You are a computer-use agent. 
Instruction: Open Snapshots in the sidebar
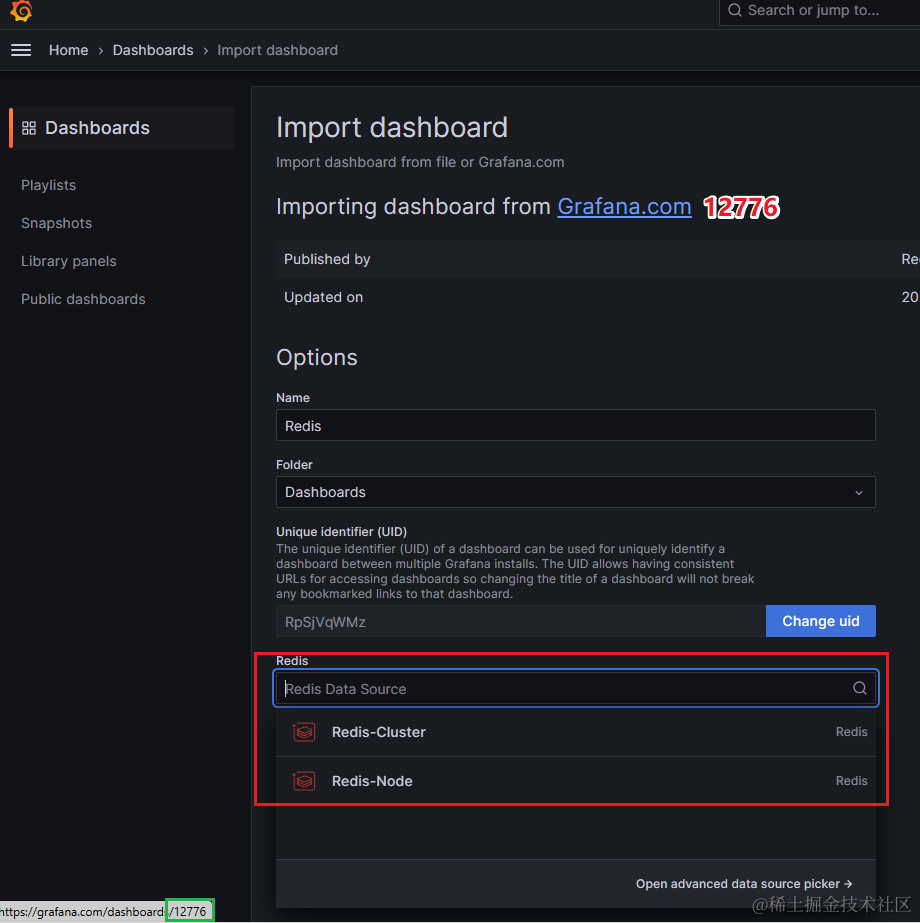(57, 223)
